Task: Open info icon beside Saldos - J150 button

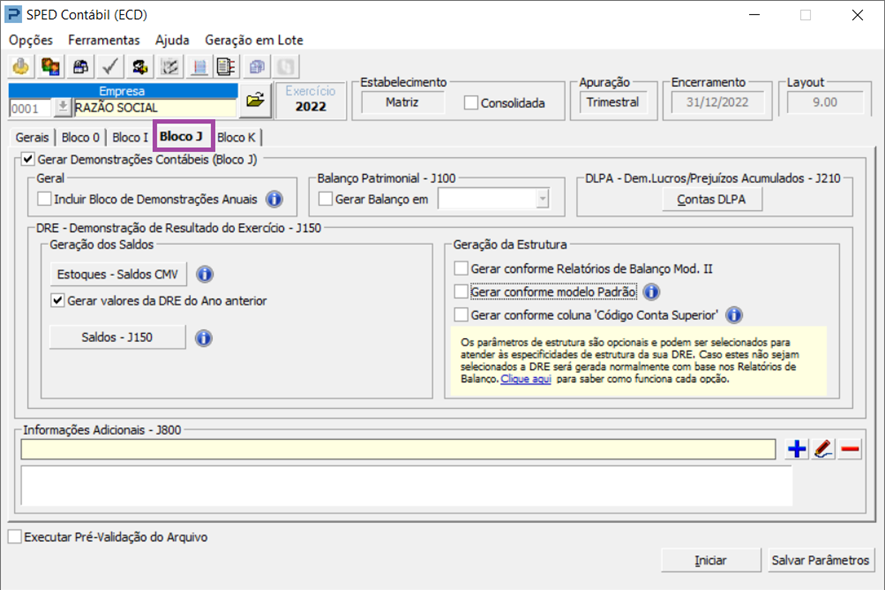Action: 203,338
